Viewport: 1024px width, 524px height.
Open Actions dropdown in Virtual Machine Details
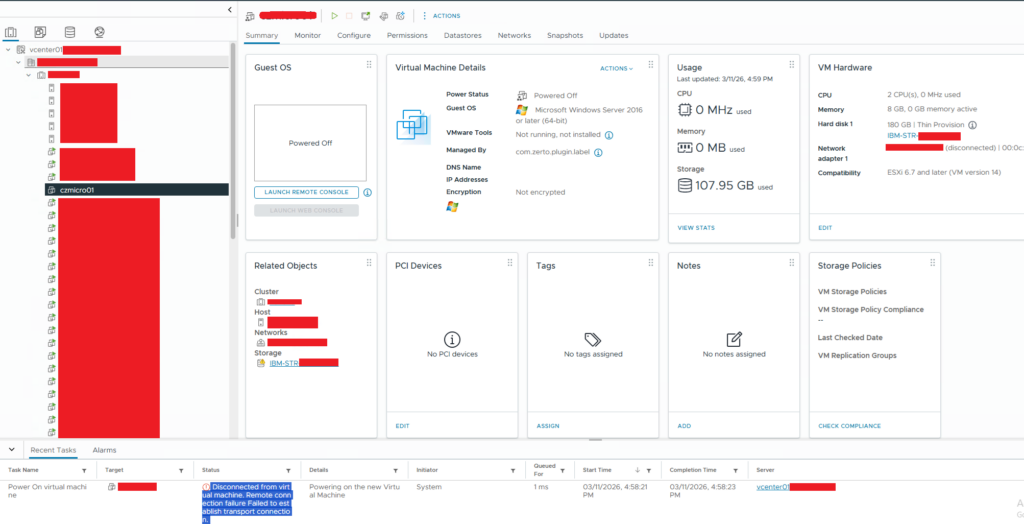(x=616, y=68)
